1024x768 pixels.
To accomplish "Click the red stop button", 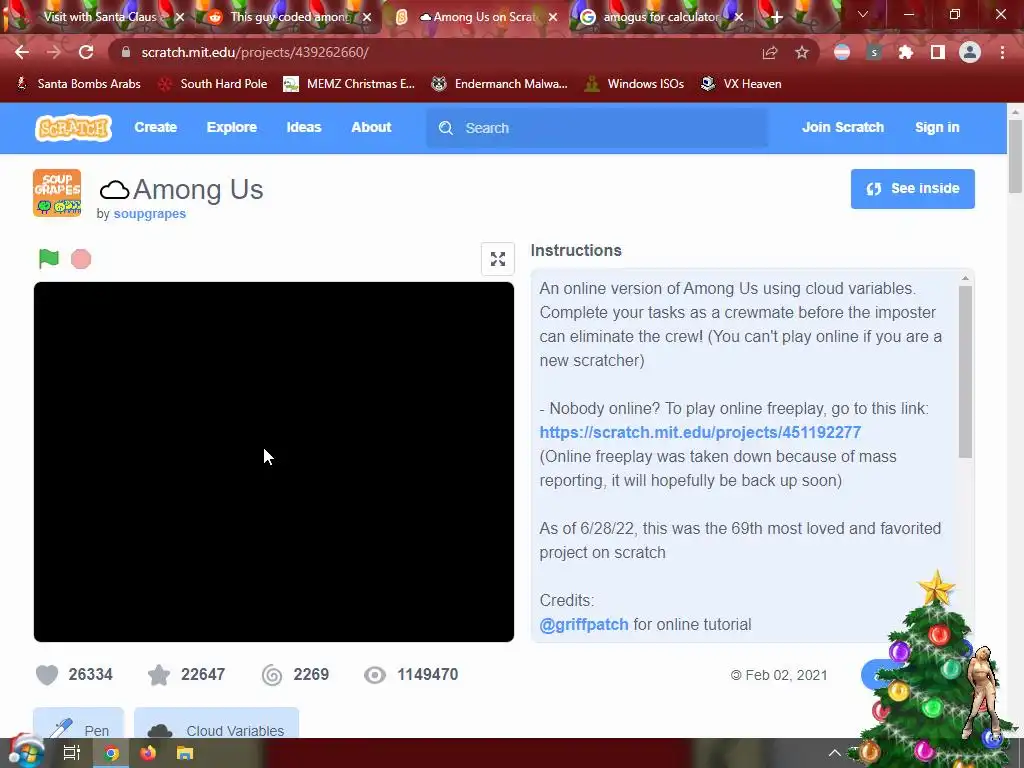I will (81, 259).
